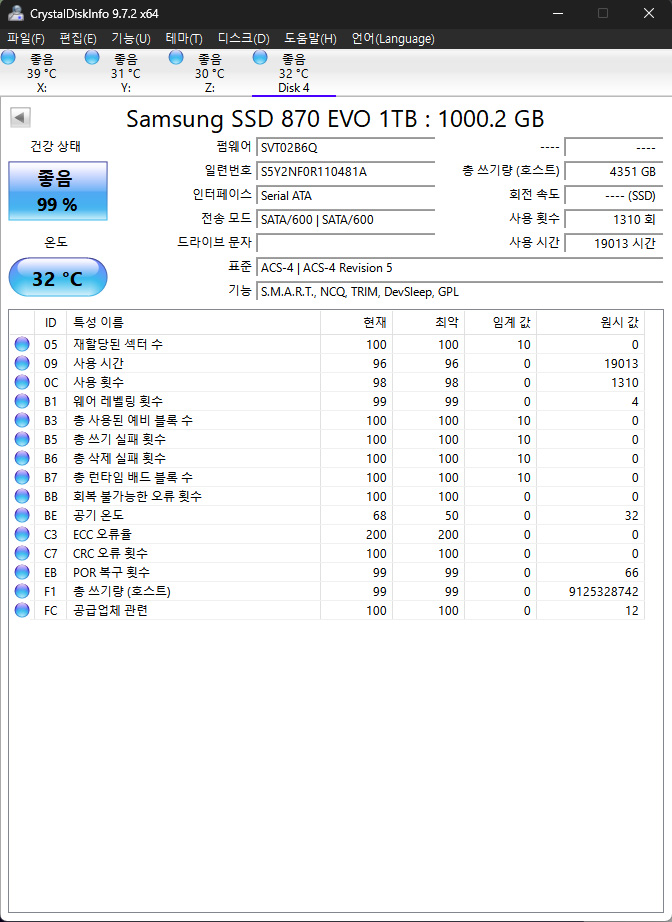Click status orb for attribute FC

point(22,610)
